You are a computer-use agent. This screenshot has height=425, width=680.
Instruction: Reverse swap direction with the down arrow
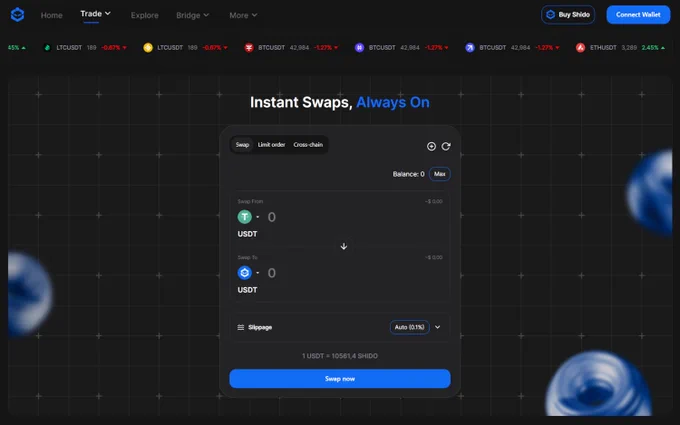pos(343,246)
